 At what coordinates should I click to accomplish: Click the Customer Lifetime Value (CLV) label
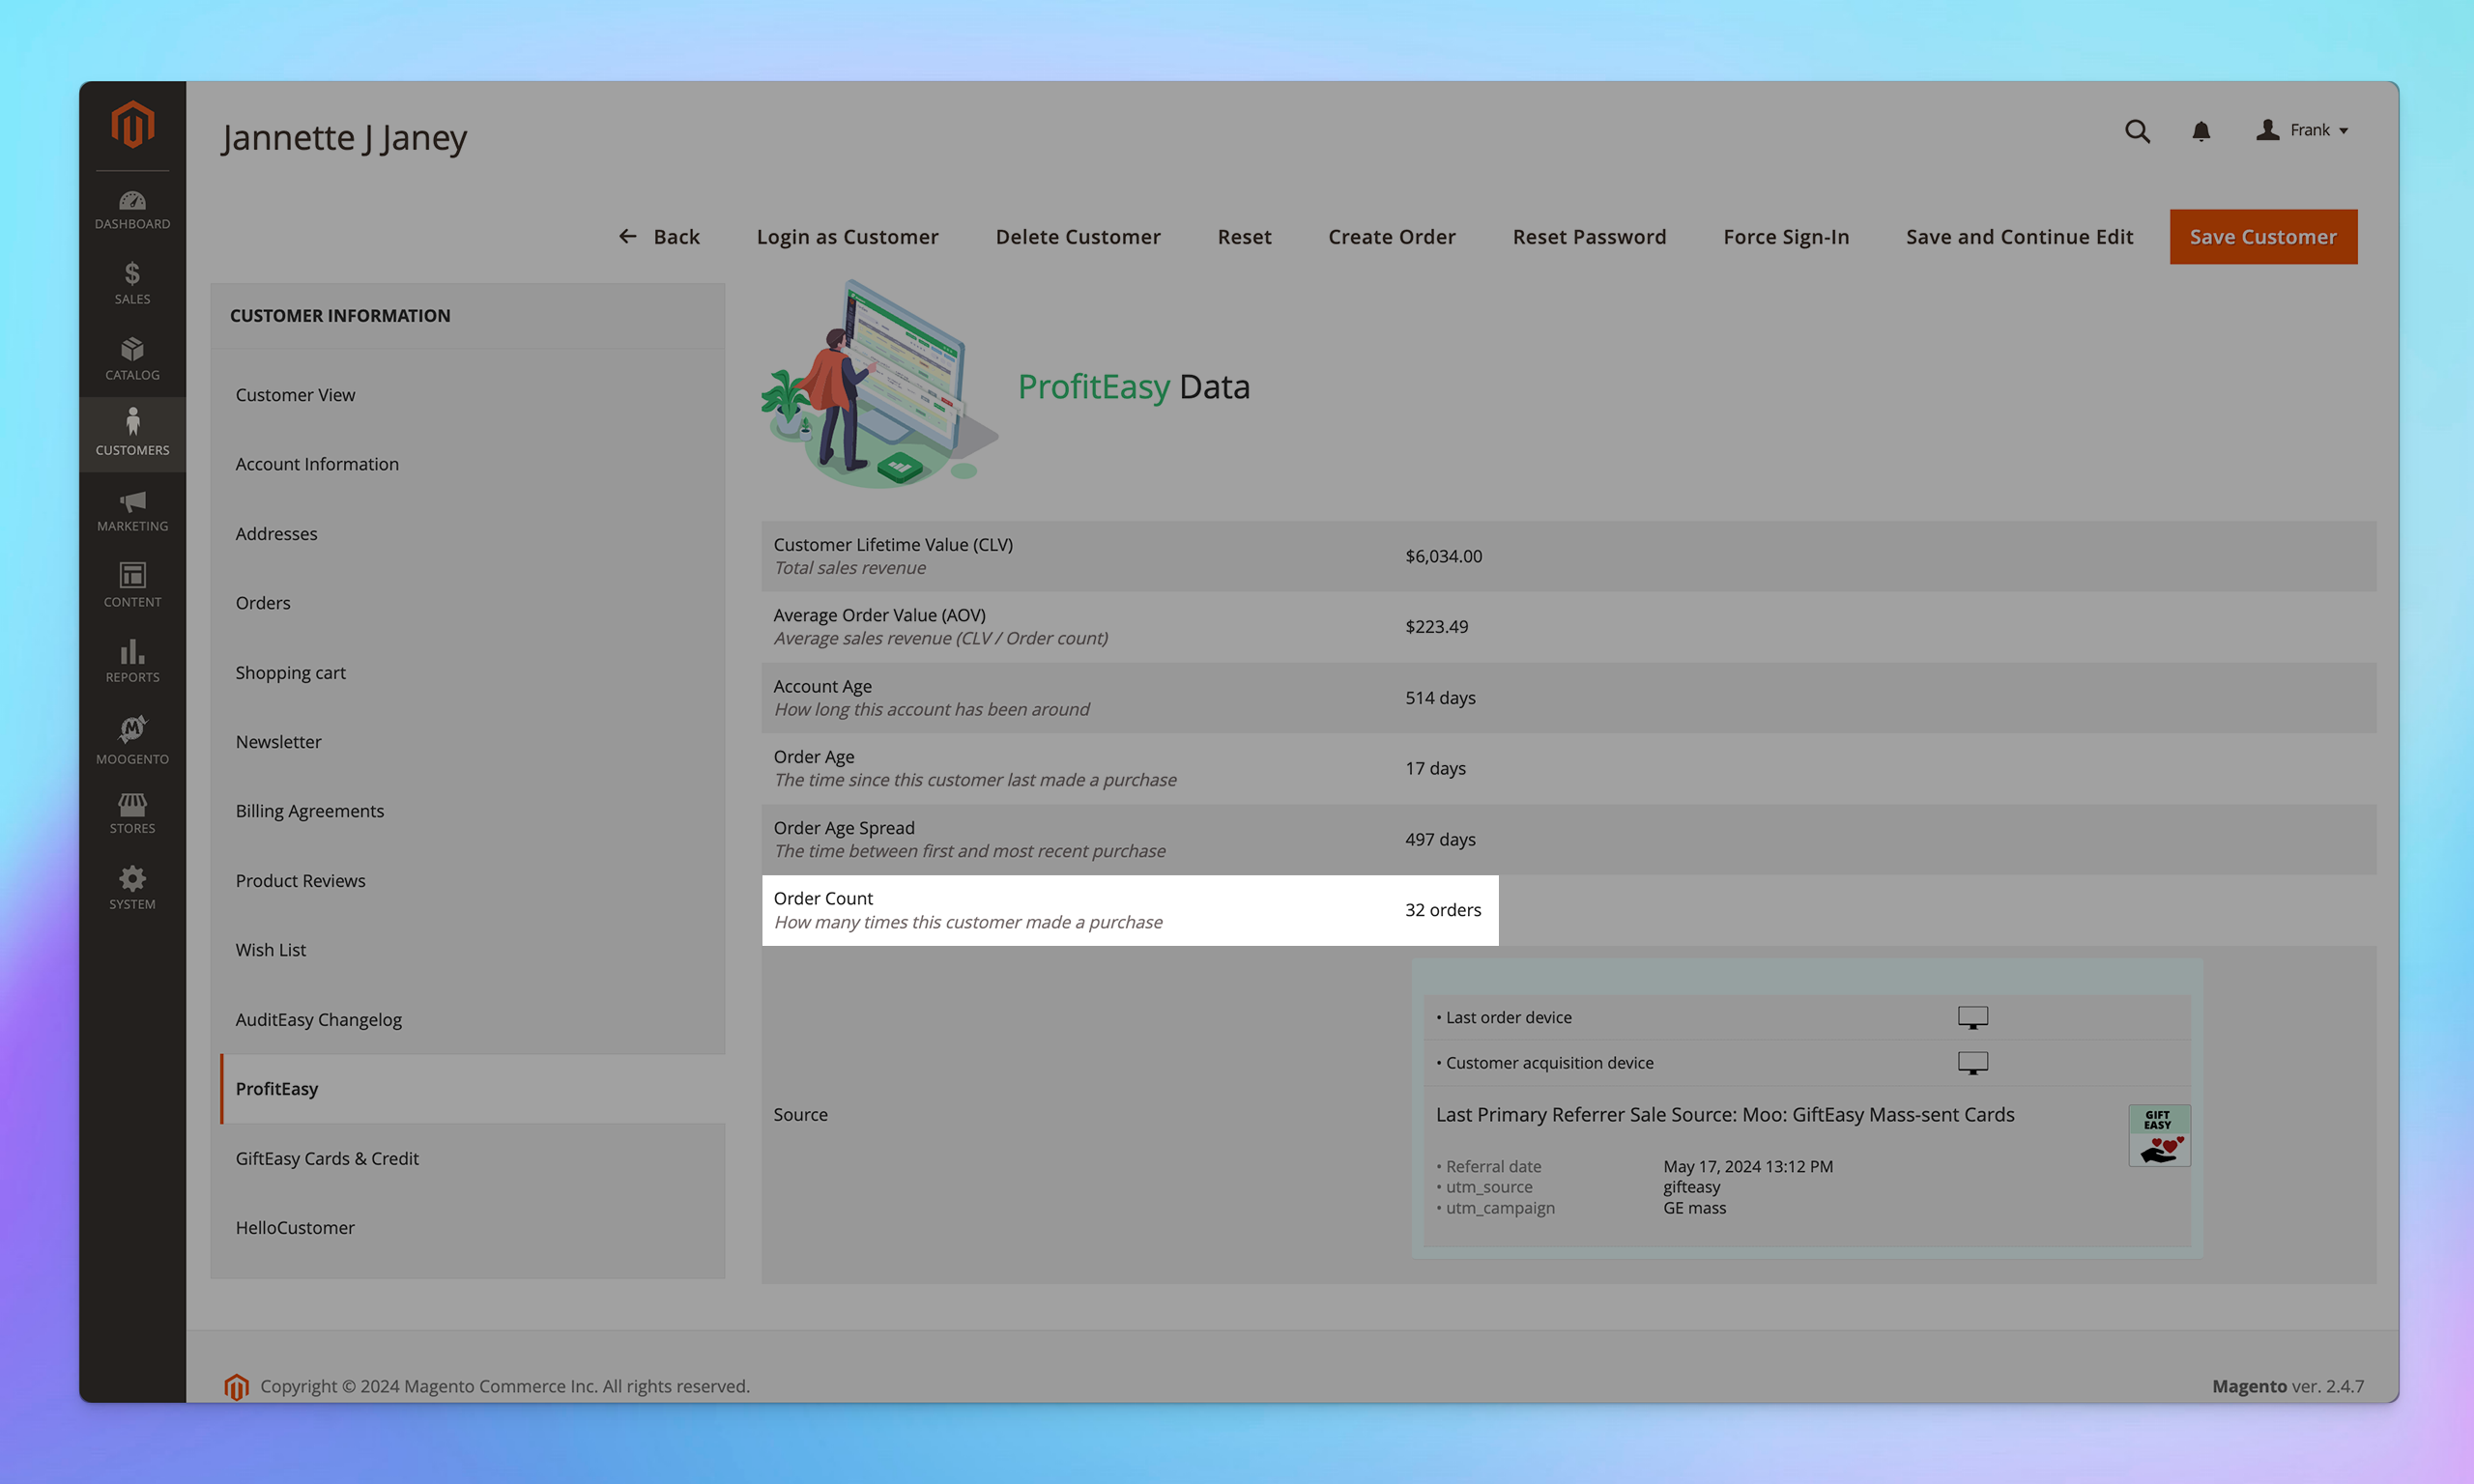[893, 545]
